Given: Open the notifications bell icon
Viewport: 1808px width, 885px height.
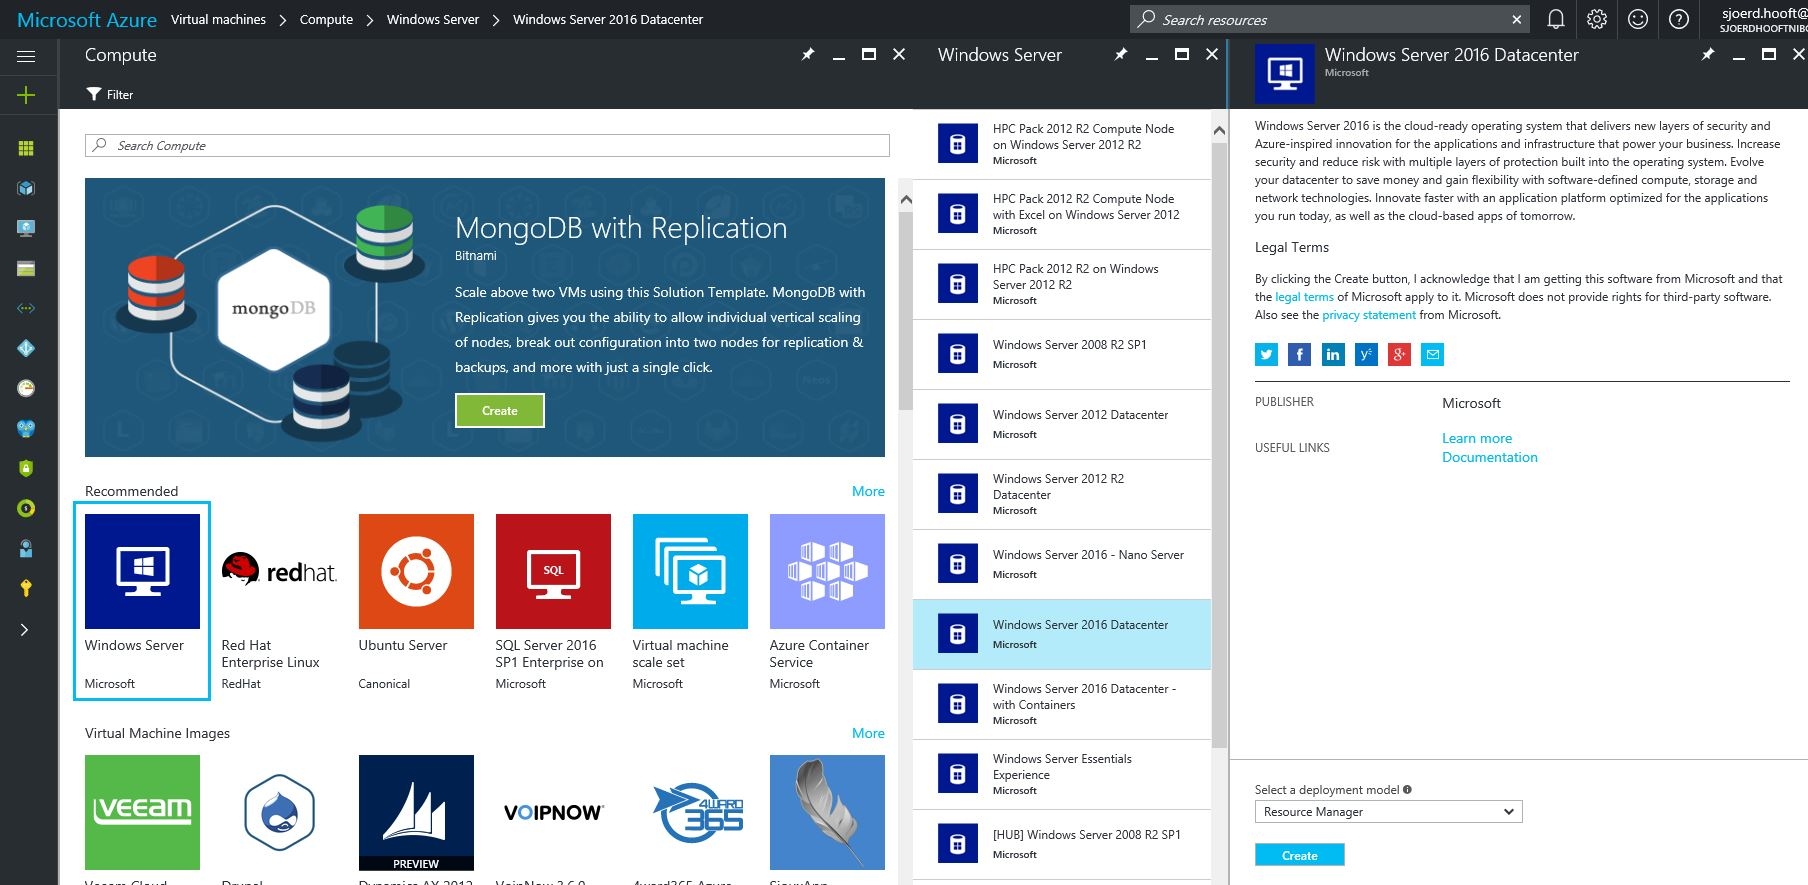Looking at the screenshot, I should pyautogui.click(x=1556, y=19).
